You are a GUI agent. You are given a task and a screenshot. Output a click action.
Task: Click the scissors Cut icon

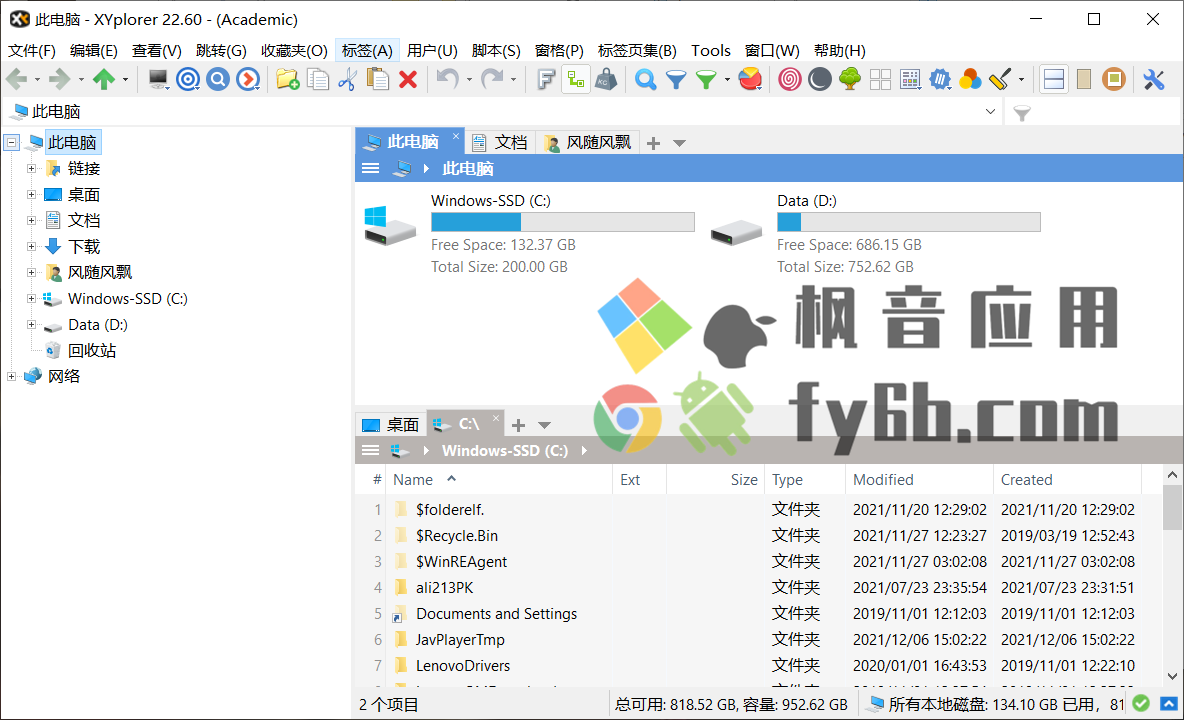(347, 79)
